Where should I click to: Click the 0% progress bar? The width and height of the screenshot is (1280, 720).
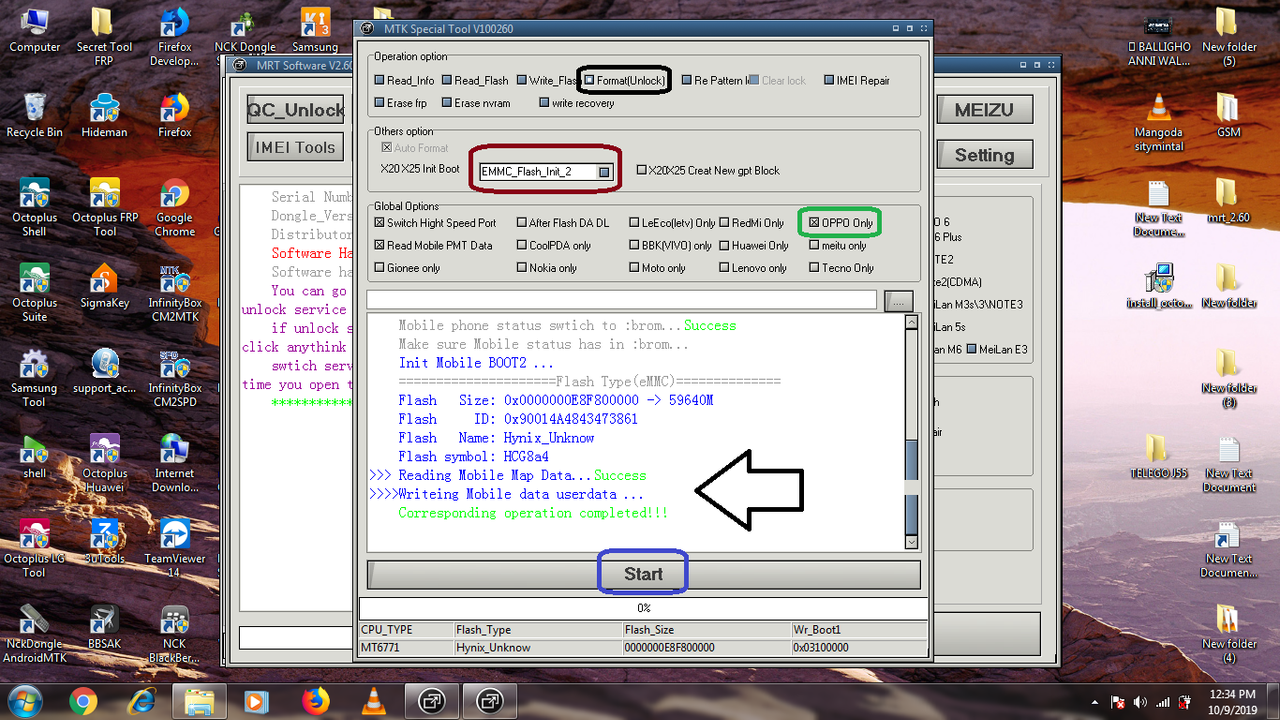pyautogui.click(x=643, y=608)
